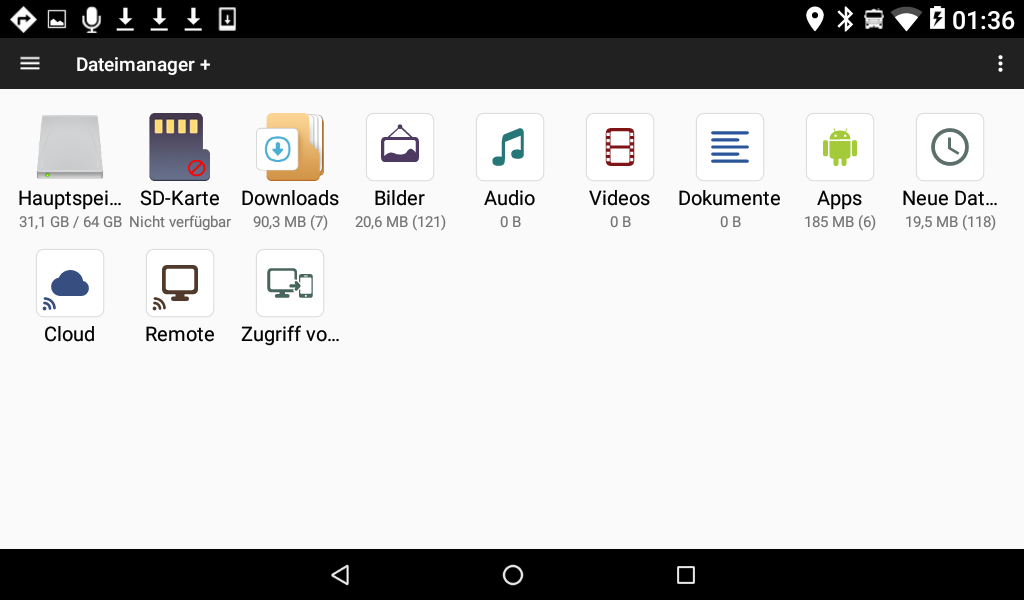Tap the Dateimanager + title
Screen dimensions: 1024x600
click(143, 64)
